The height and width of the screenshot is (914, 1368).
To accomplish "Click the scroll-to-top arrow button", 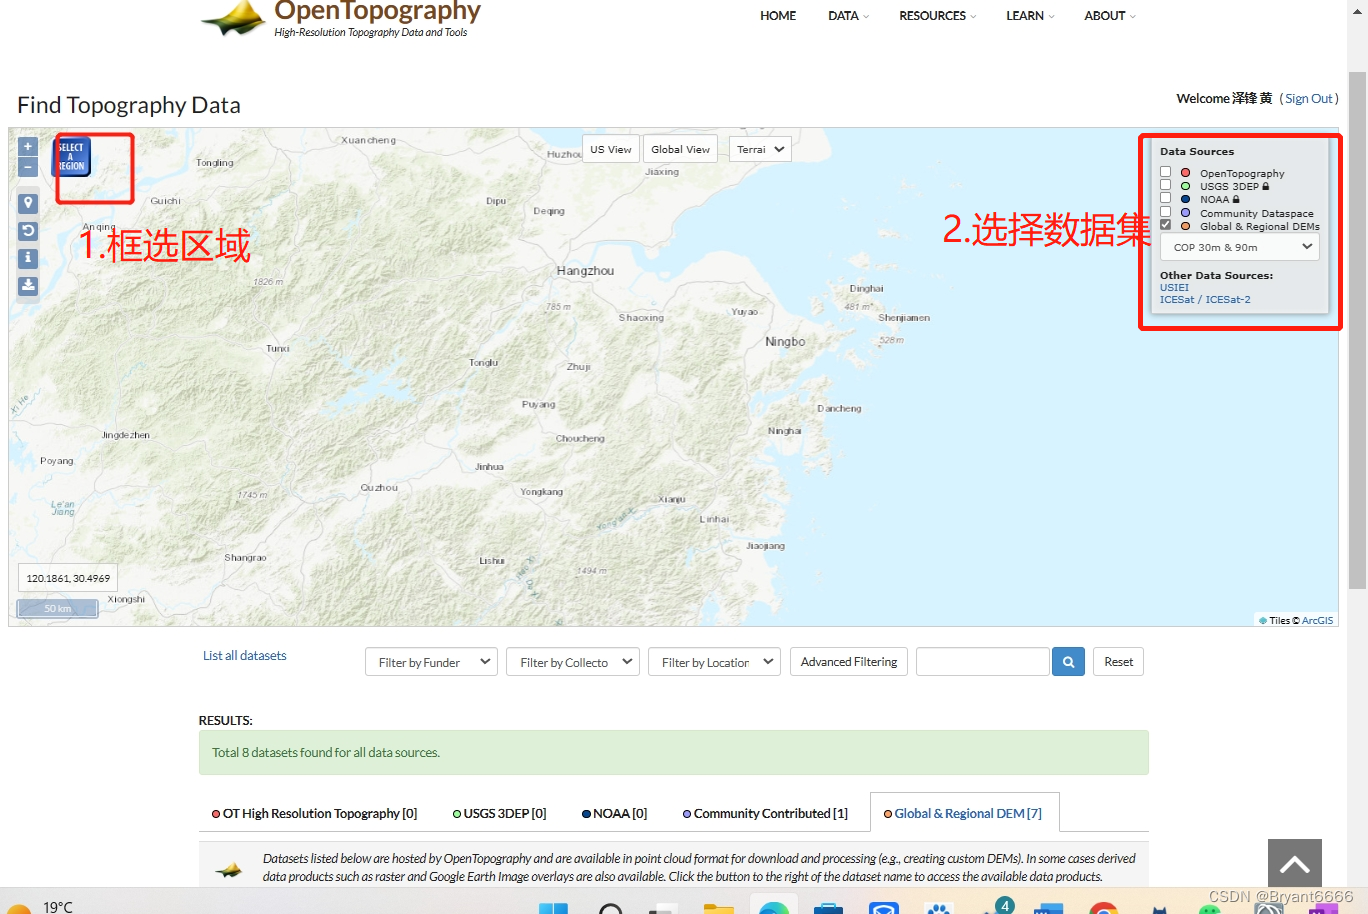I will (x=1295, y=864).
